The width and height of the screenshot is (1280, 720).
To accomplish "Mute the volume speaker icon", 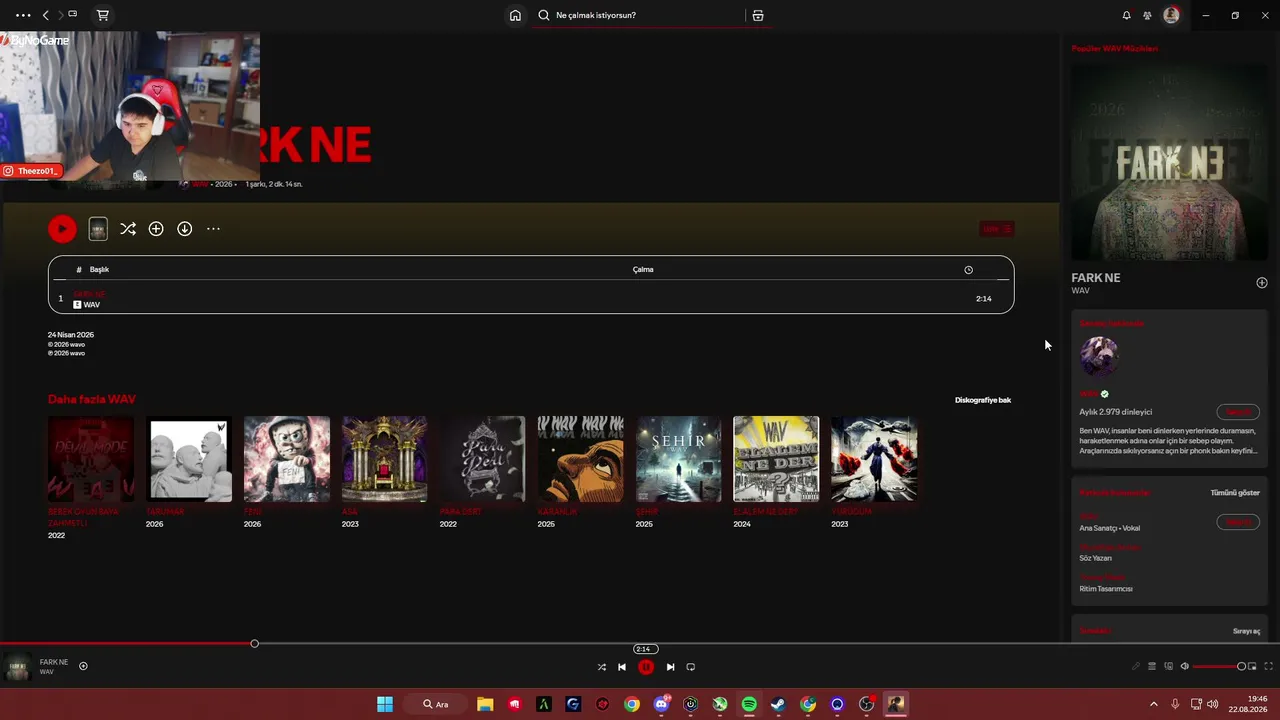I will (x=1185, y=666).
